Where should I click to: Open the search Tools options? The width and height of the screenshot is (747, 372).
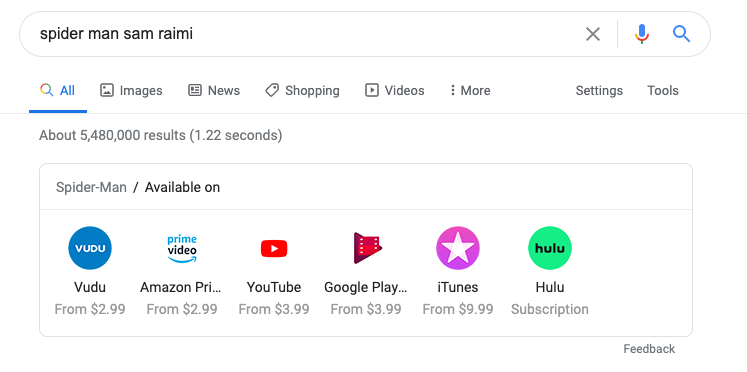pos(663,90)
